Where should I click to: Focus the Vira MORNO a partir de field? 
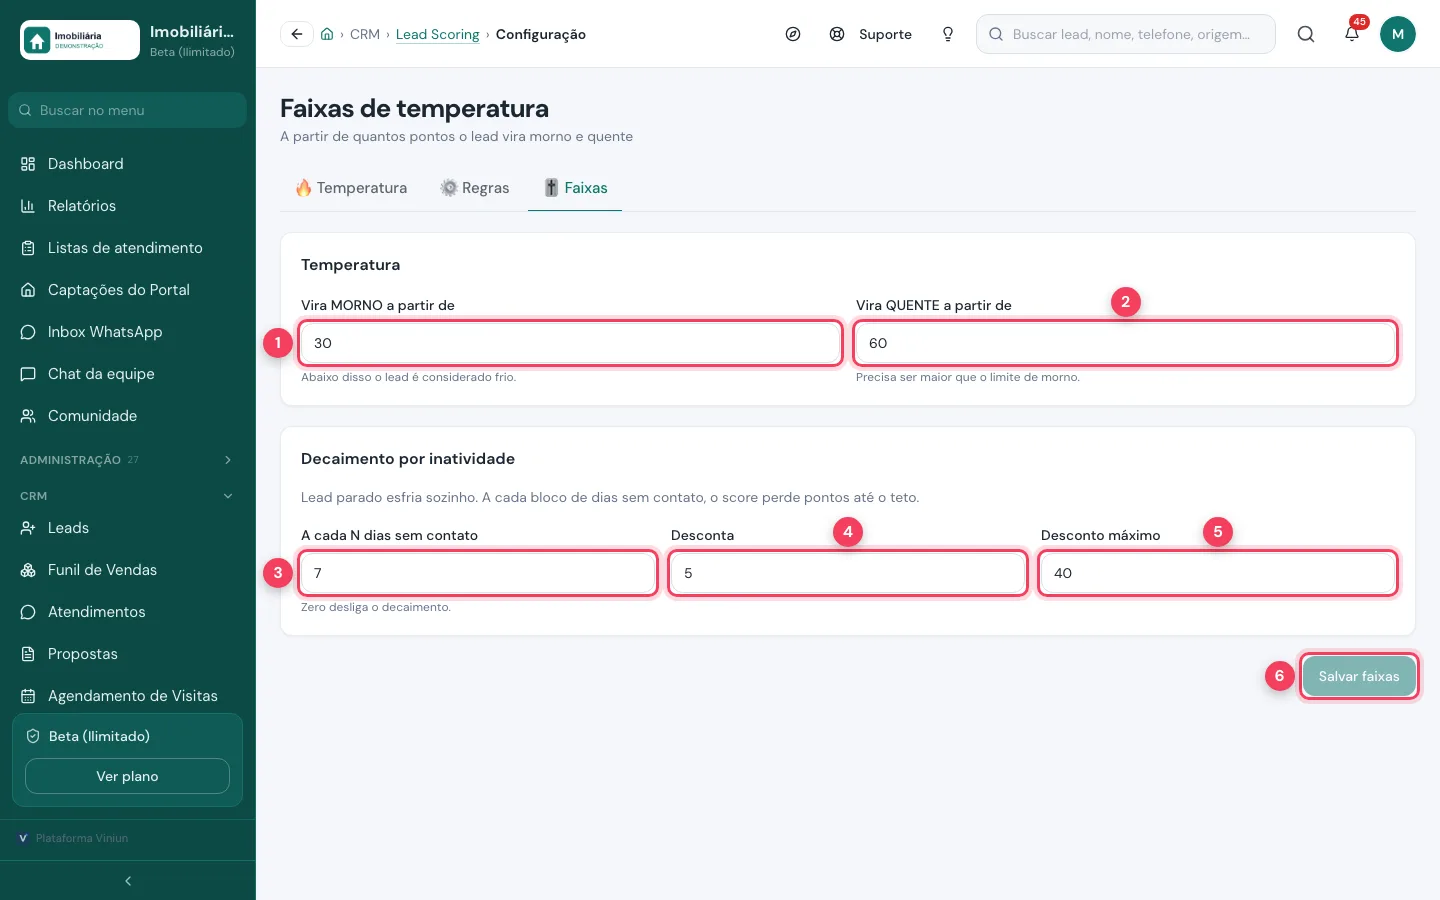tap(570, 343)
